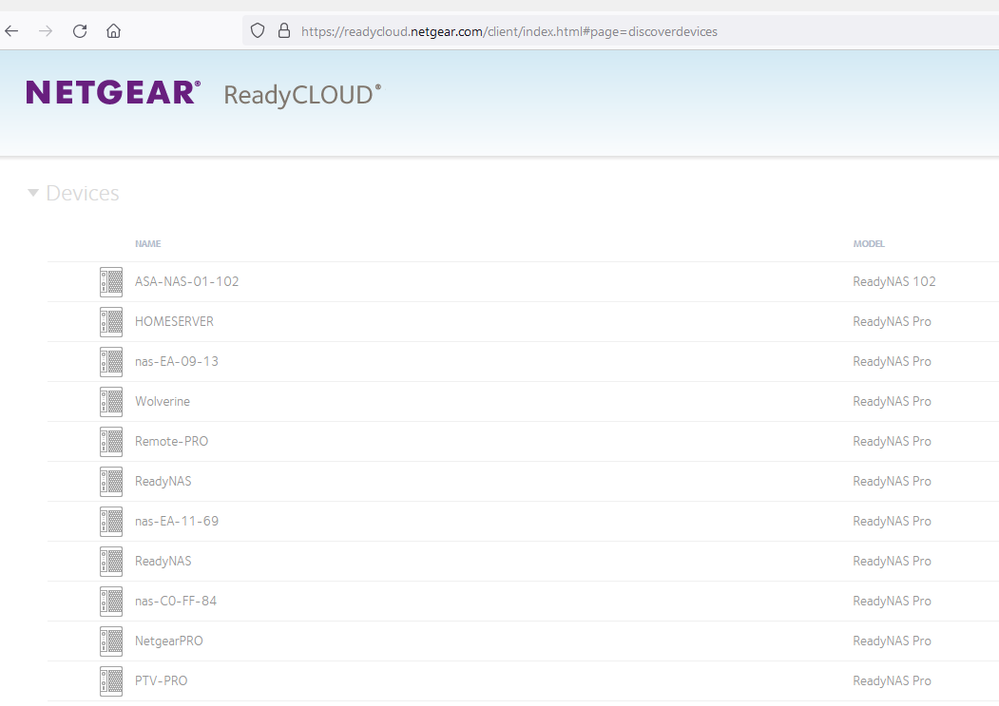
Task: Select the Wolverine NAS device icon
Action: click(x=111, y=402)
